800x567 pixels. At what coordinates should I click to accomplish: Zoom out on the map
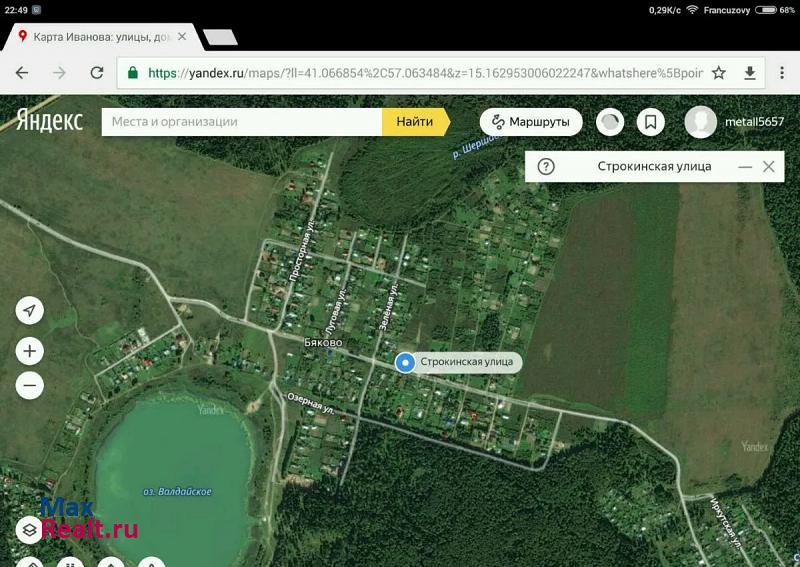tap(29, 385)
